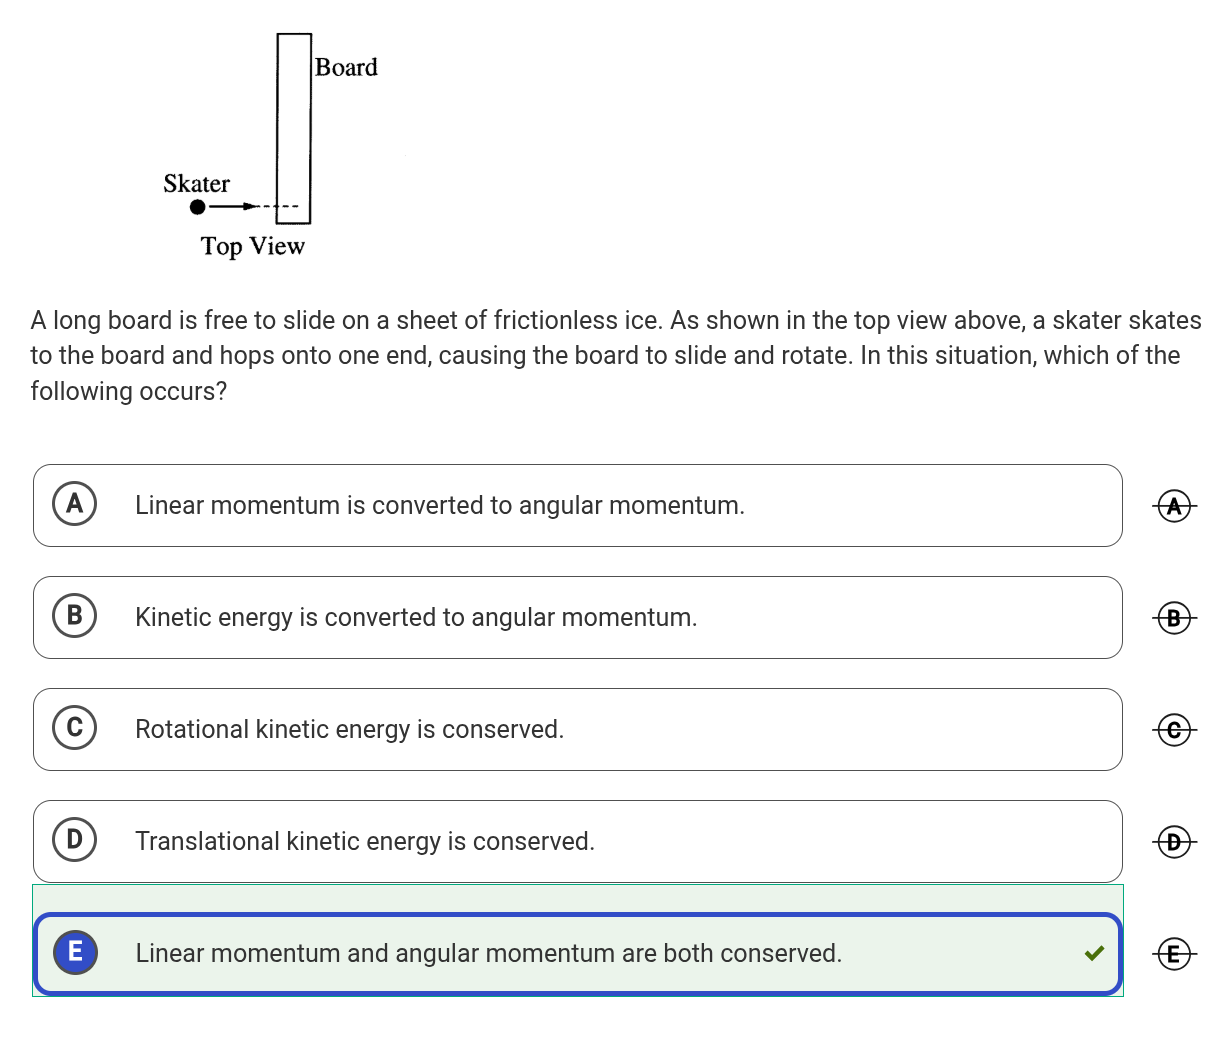Click the green checkmark on answer E

(x=1094, y=953)
